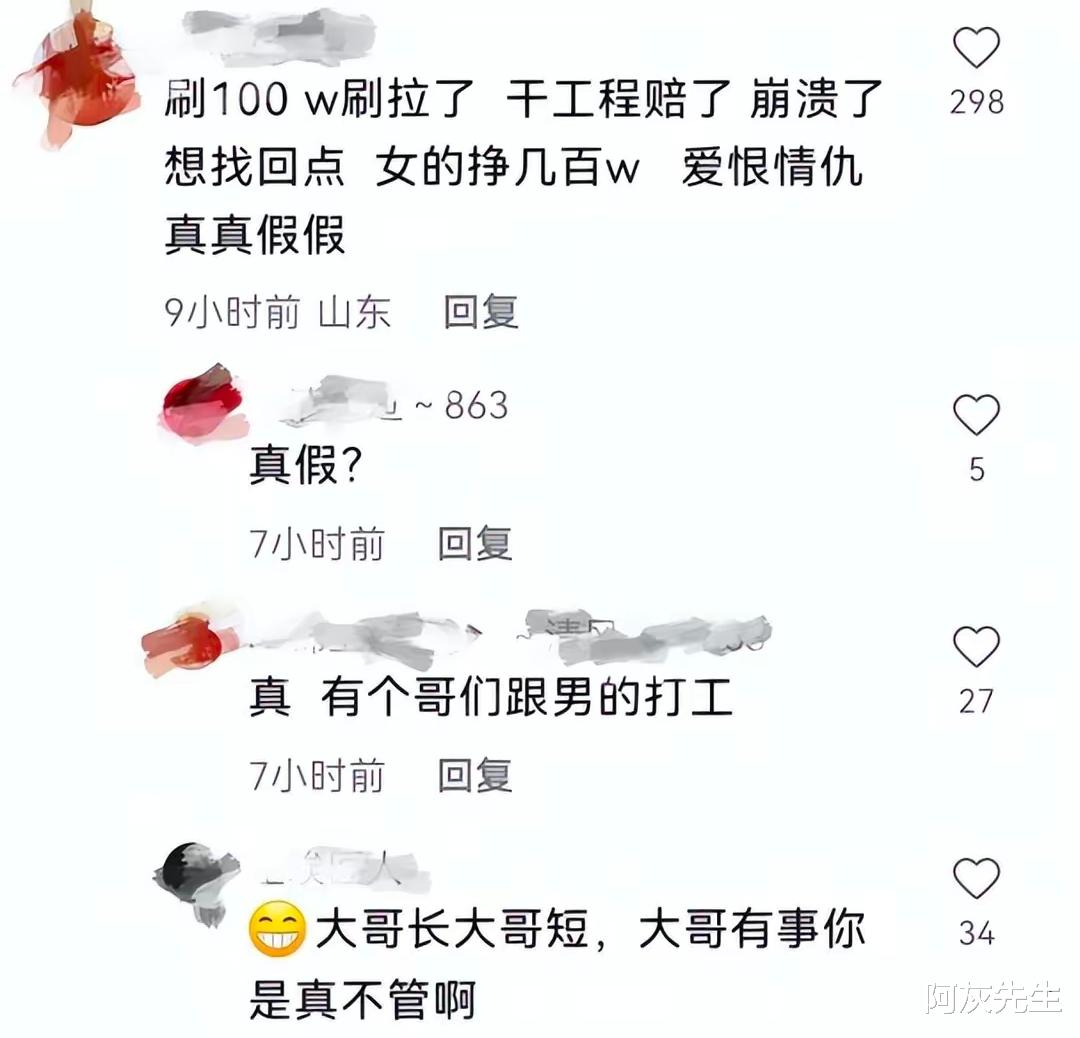Like the comment with 298 likes
1080x1038 pixels.
976,48
